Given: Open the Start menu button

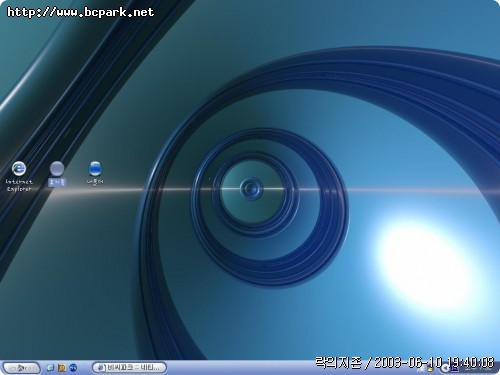Looking at the screenshot, I should point(21,368).
